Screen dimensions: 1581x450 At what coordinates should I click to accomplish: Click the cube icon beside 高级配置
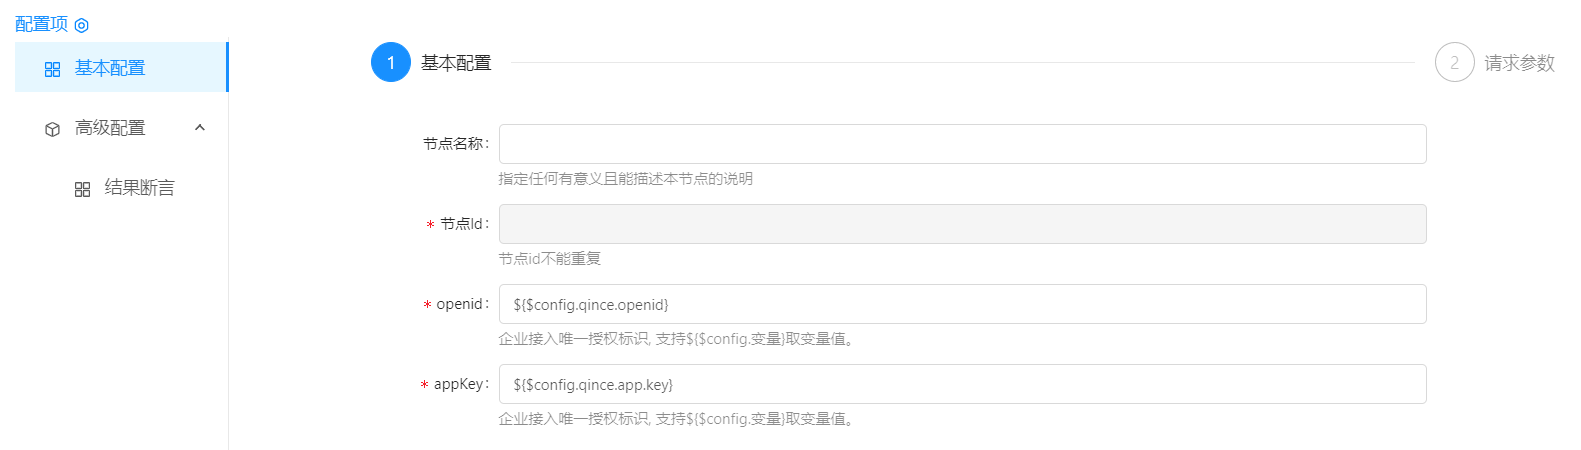pos(53,129)
